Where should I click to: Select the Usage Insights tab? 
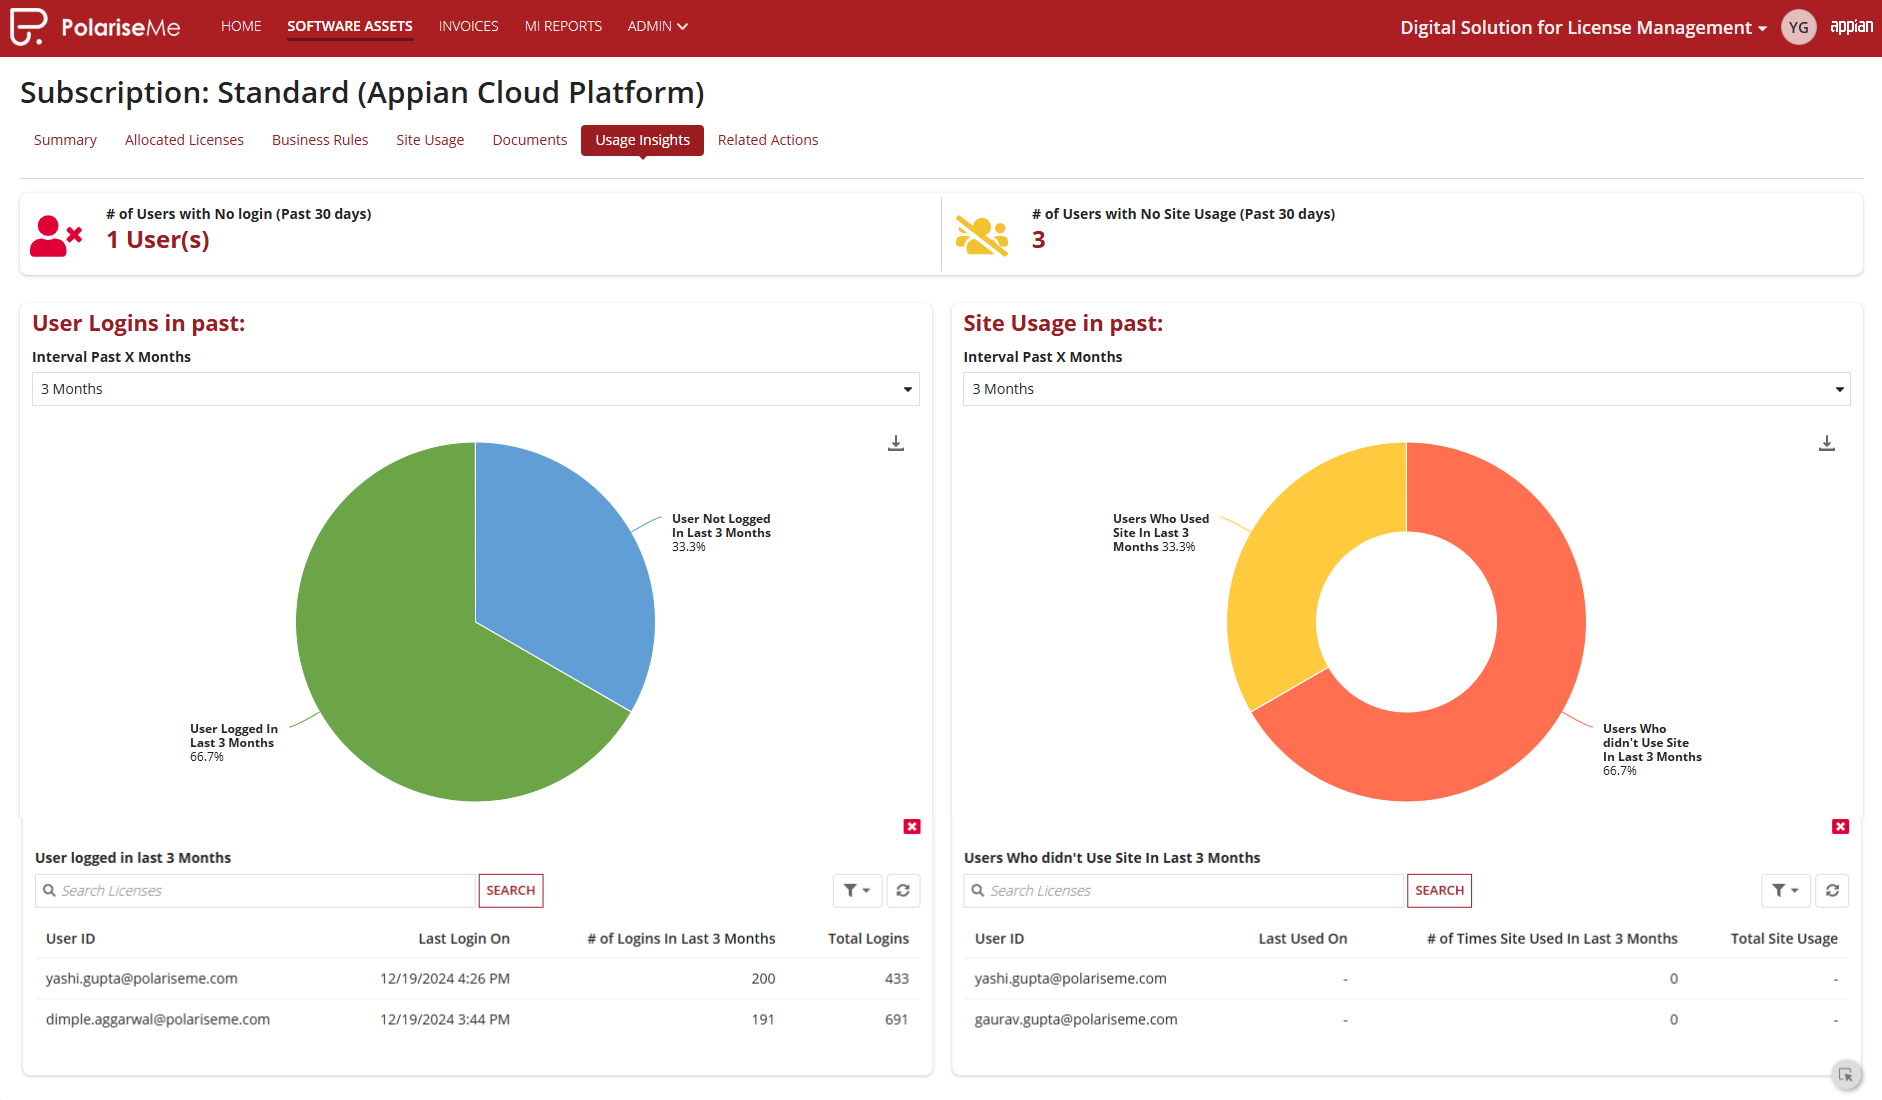643,140
